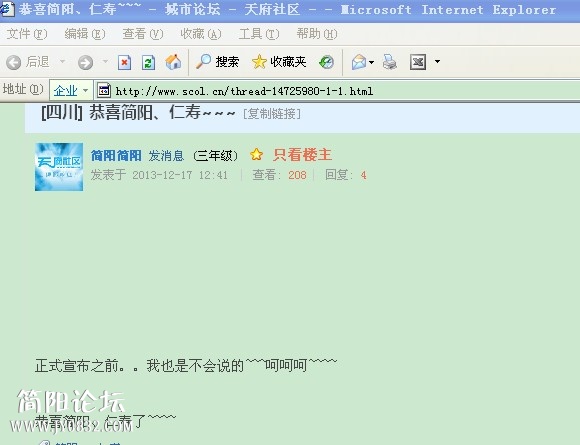Open the Forward button history dropdown arrow

105,61
